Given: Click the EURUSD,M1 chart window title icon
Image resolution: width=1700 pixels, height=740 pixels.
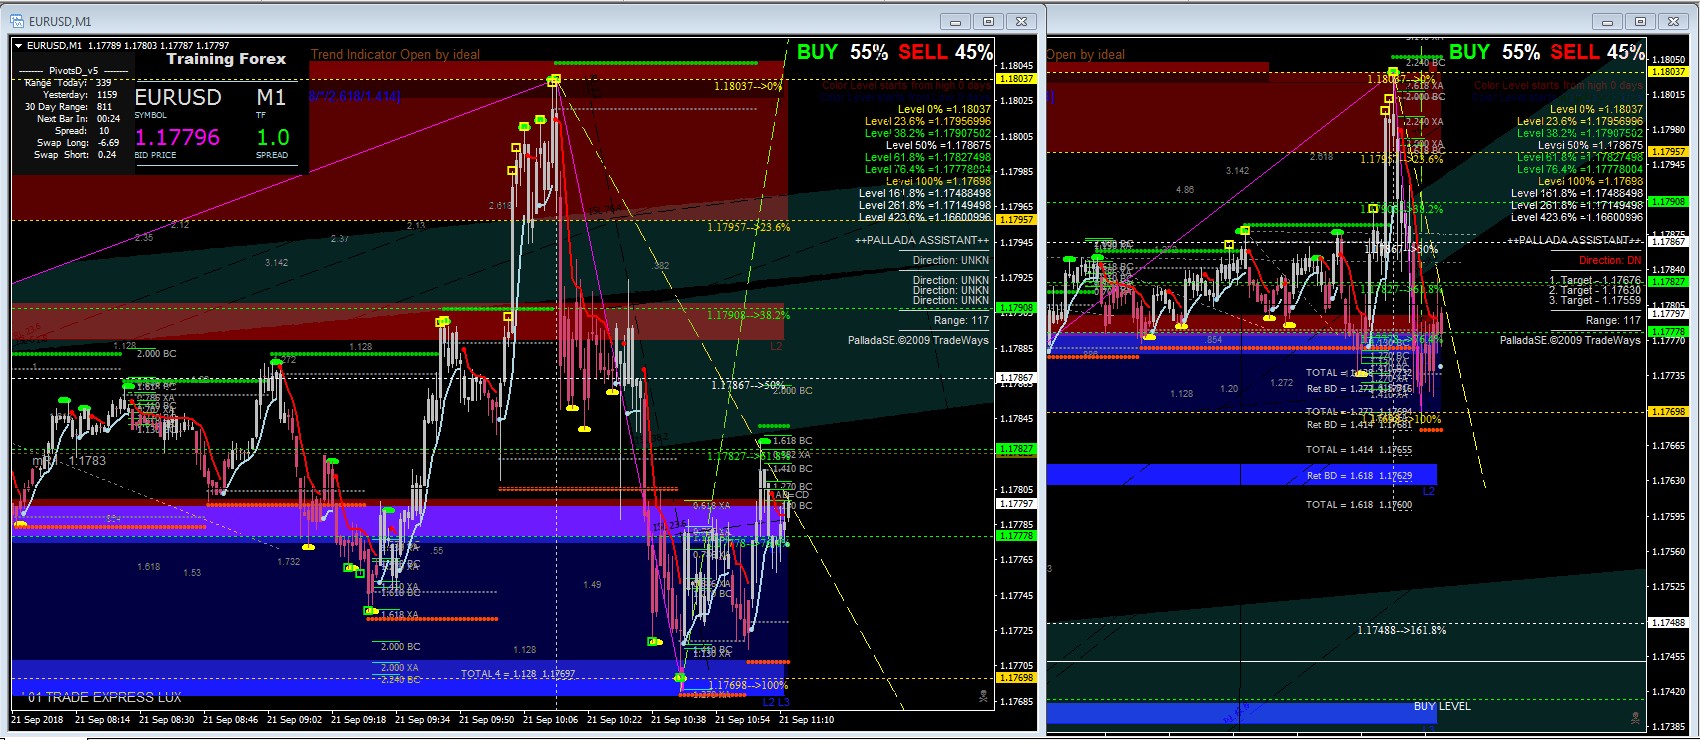Looking at the screenshot, I should (x=17, y=21).
